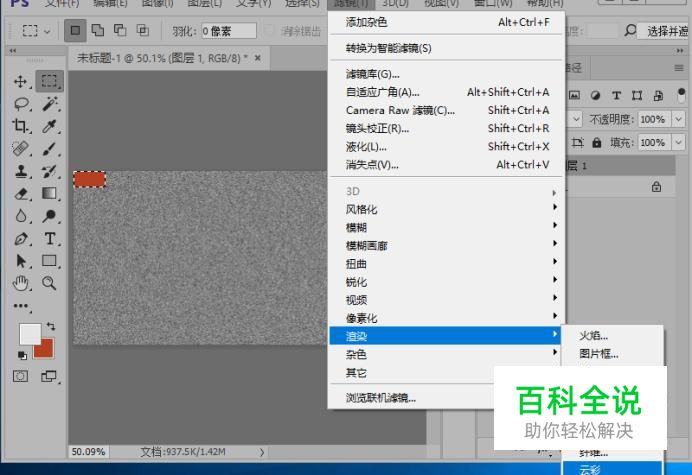Select the Eraser tool
692x475 pixels.
(x=21, y=193)
